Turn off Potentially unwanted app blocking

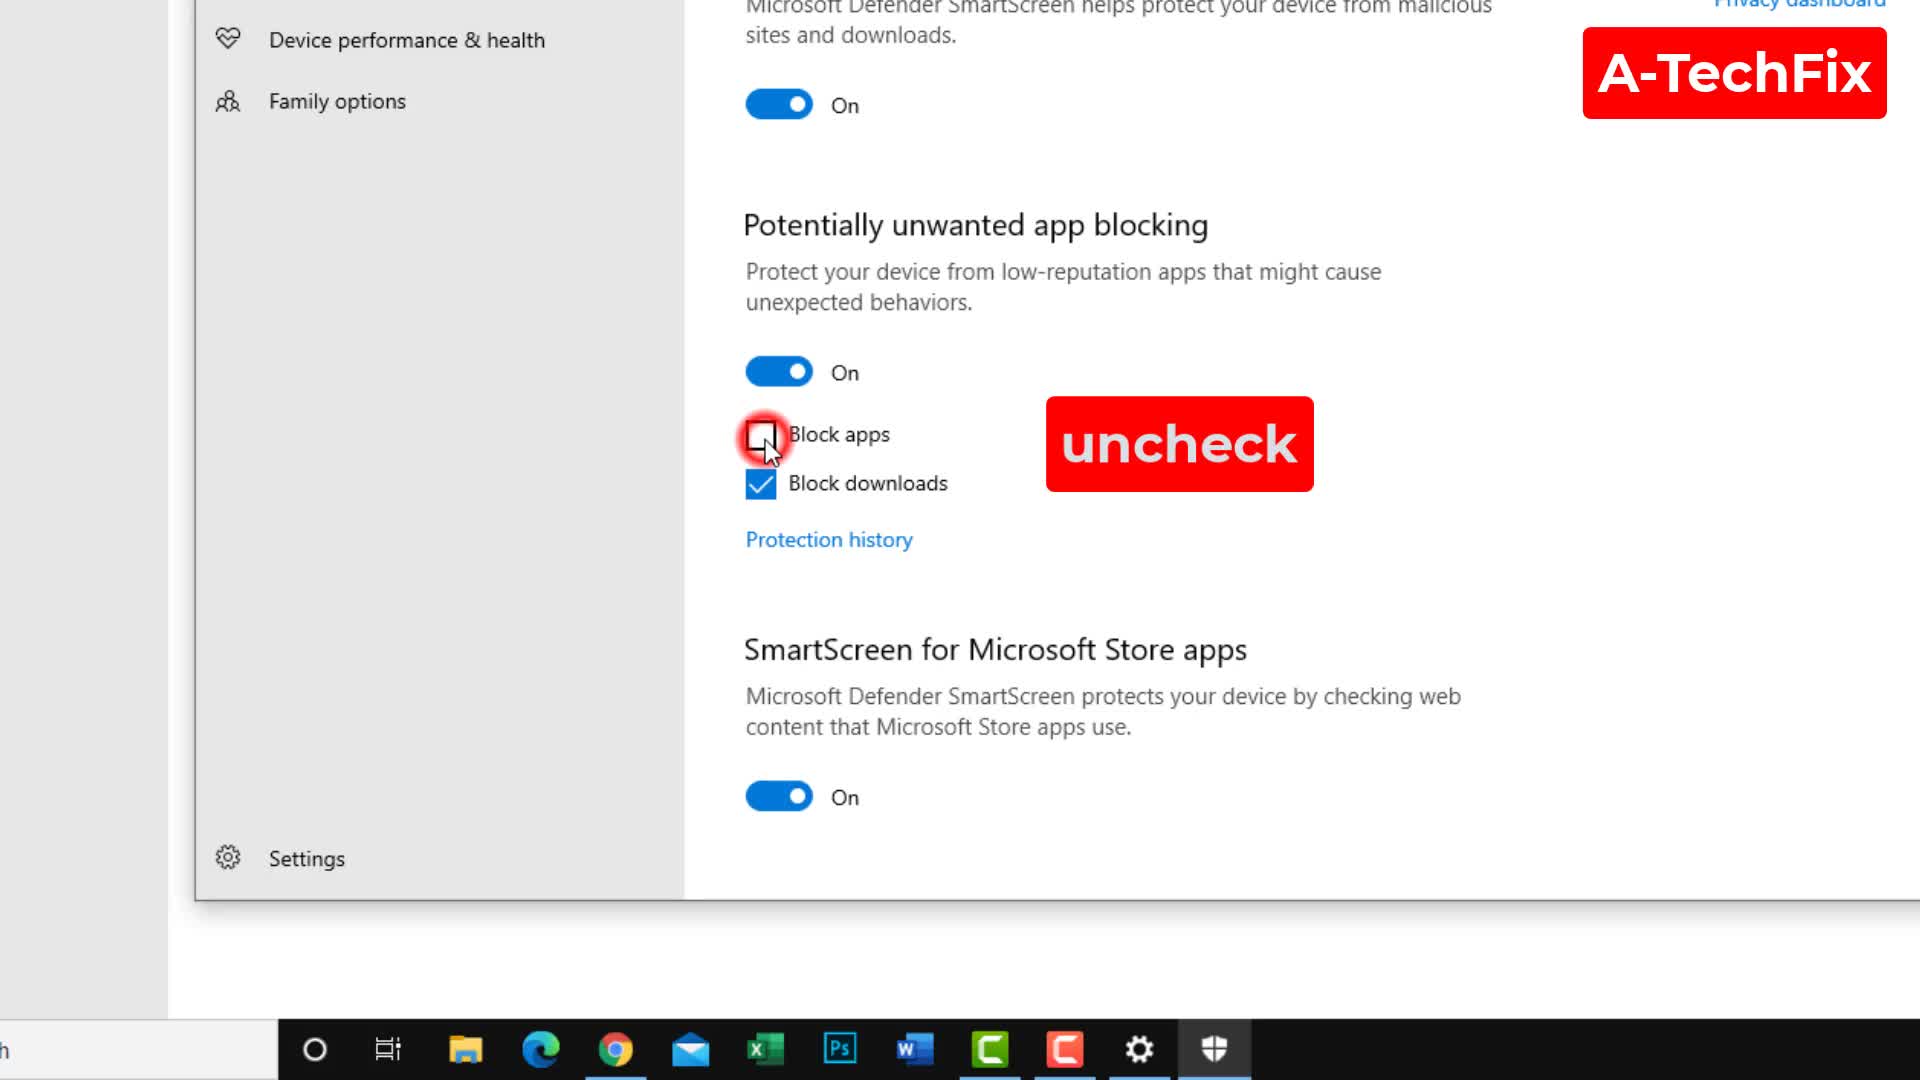point(779,371)
